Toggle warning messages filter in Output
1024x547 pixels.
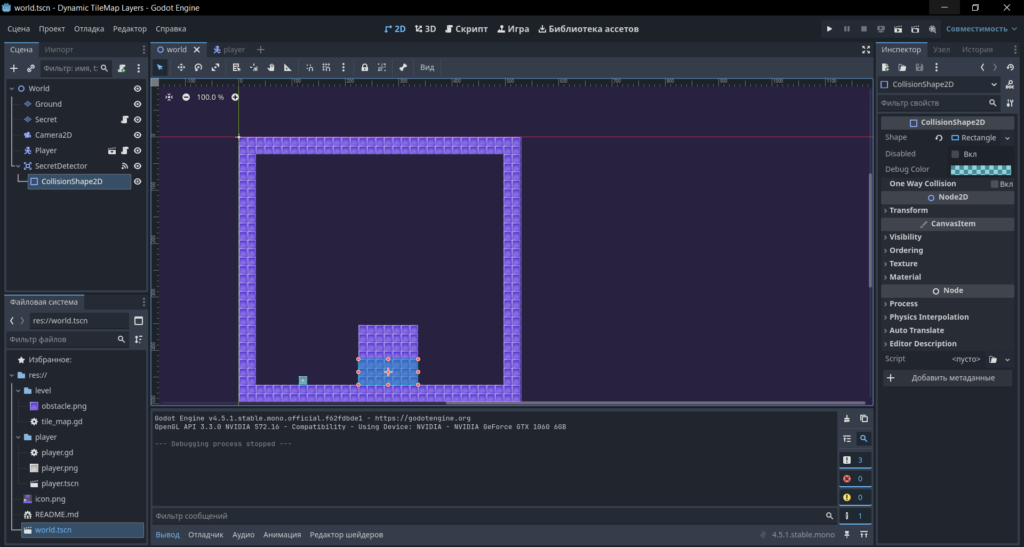(855, 497)
